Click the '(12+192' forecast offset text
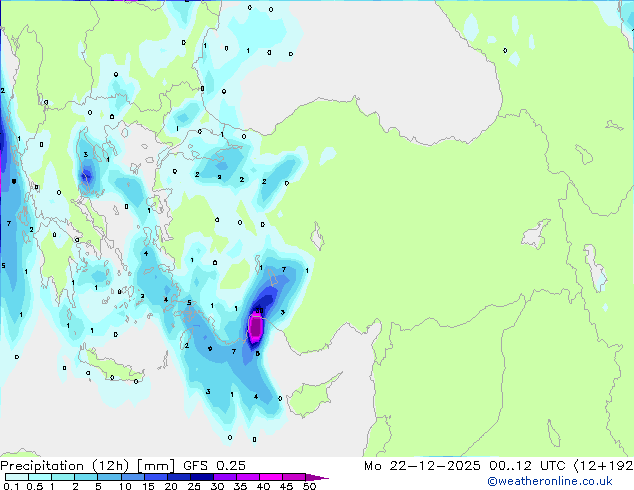 [603, 466]
